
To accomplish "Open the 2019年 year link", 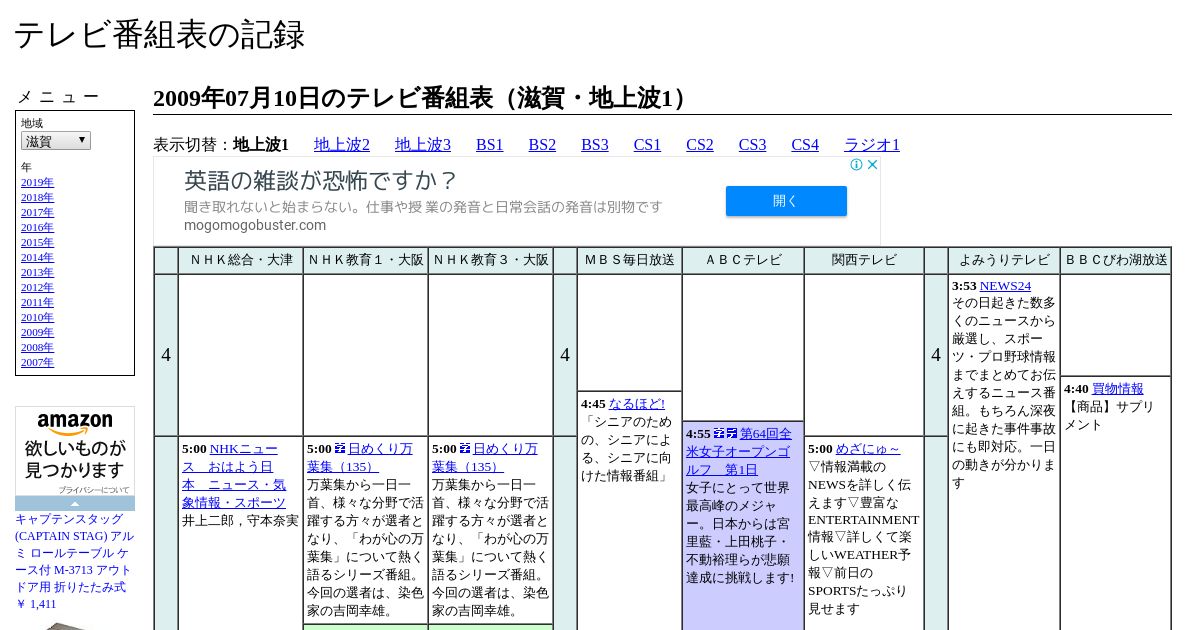I will [x=37, y=183].
